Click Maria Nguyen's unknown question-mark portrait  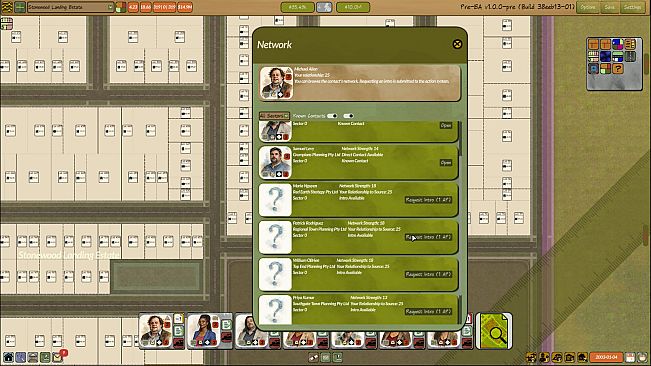point(275,200)
